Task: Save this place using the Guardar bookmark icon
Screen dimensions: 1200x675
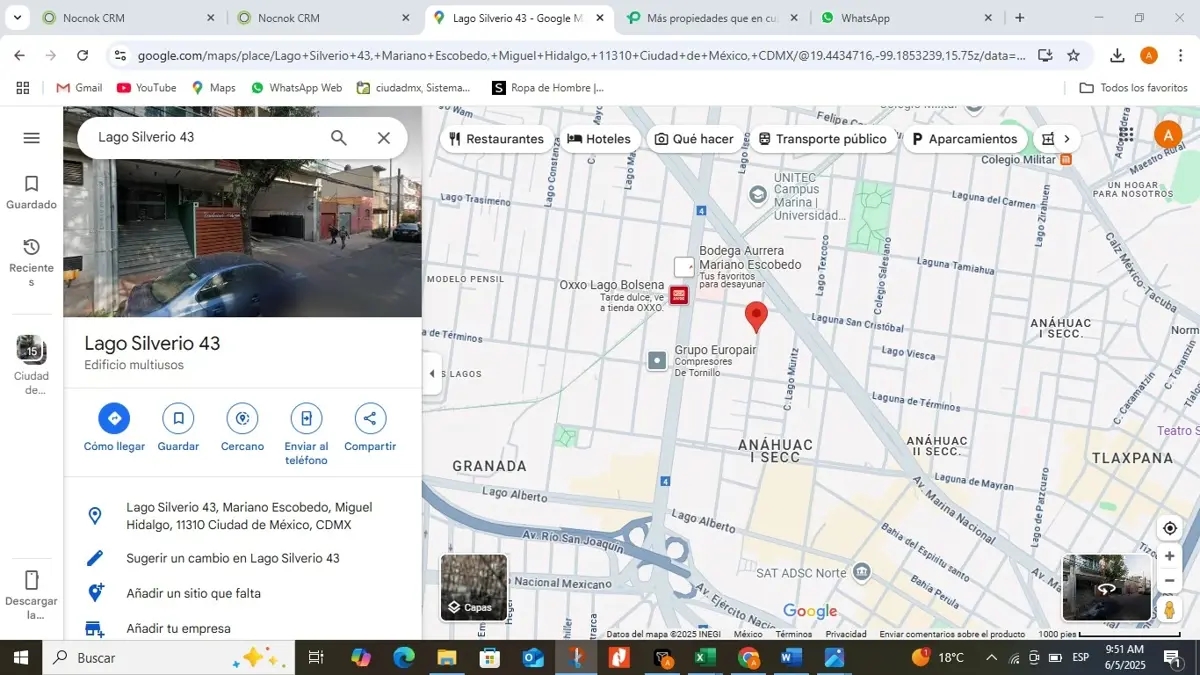Action: tap(177, 418)
